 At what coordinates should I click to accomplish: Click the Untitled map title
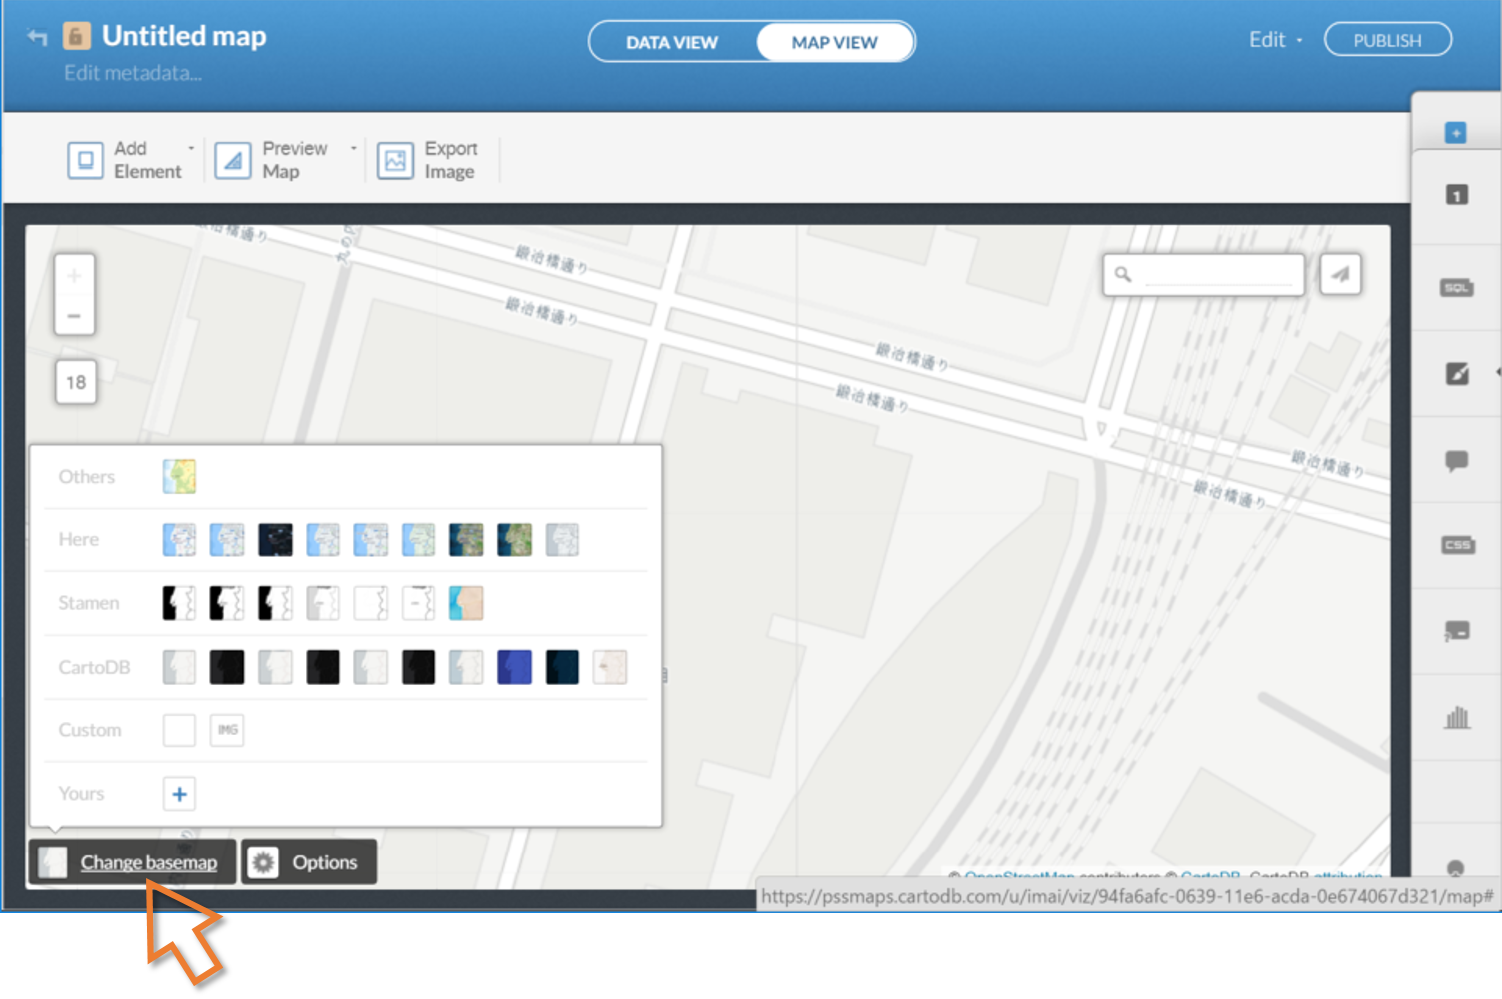click(184, 36)
